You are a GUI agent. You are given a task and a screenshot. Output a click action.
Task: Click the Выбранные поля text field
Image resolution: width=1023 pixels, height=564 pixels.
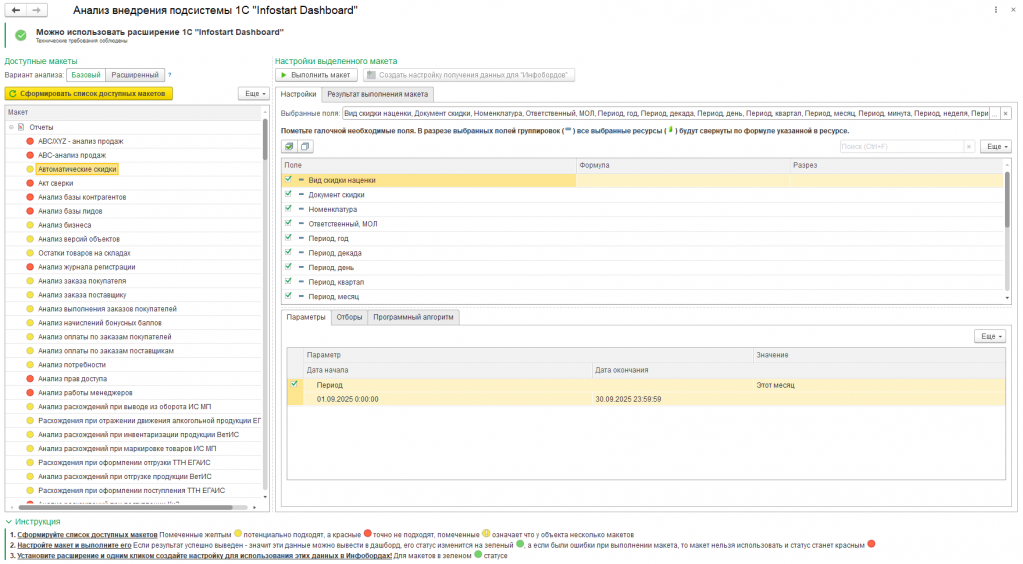[x=666, y=114]
